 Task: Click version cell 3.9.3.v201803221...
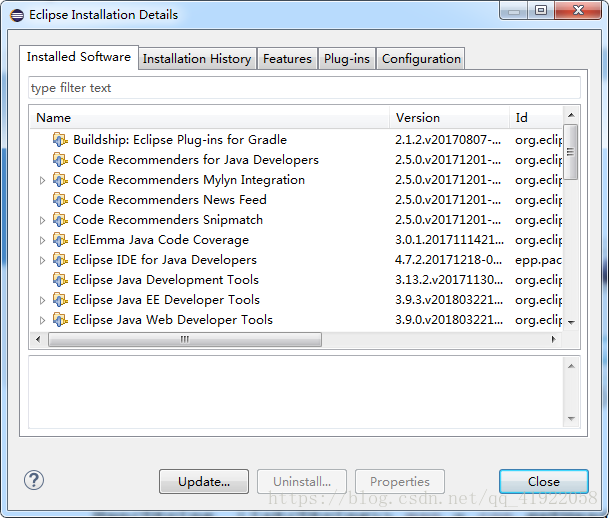(449, 300)
